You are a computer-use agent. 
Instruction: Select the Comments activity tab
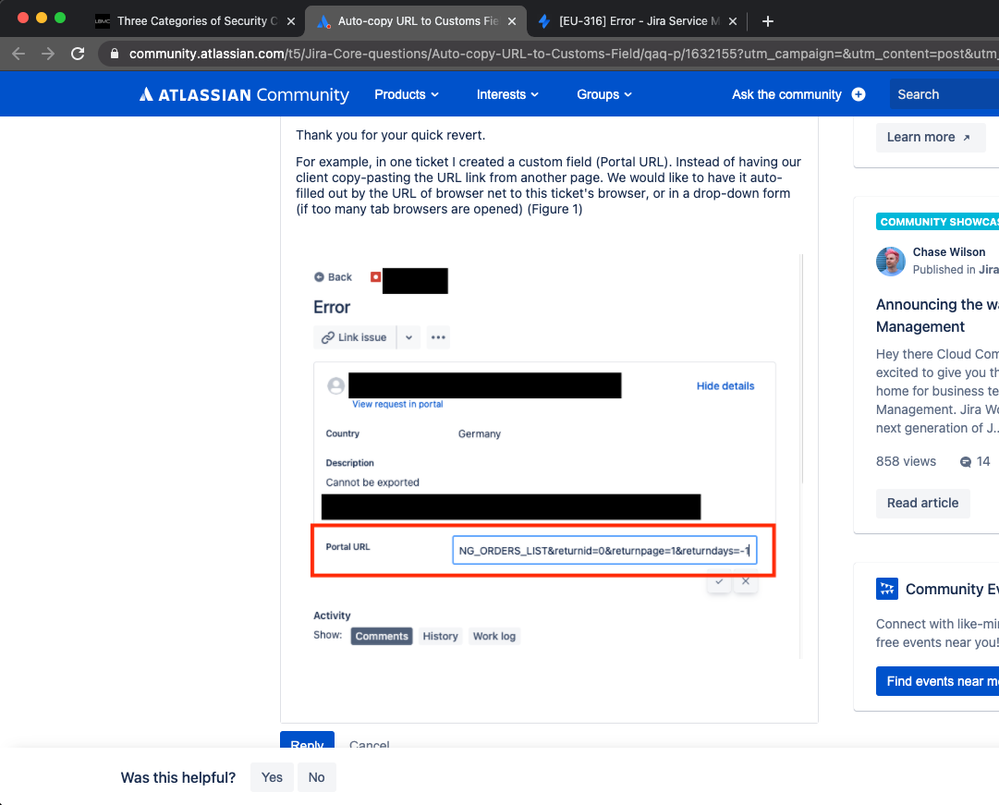click(x=382, y=636)
